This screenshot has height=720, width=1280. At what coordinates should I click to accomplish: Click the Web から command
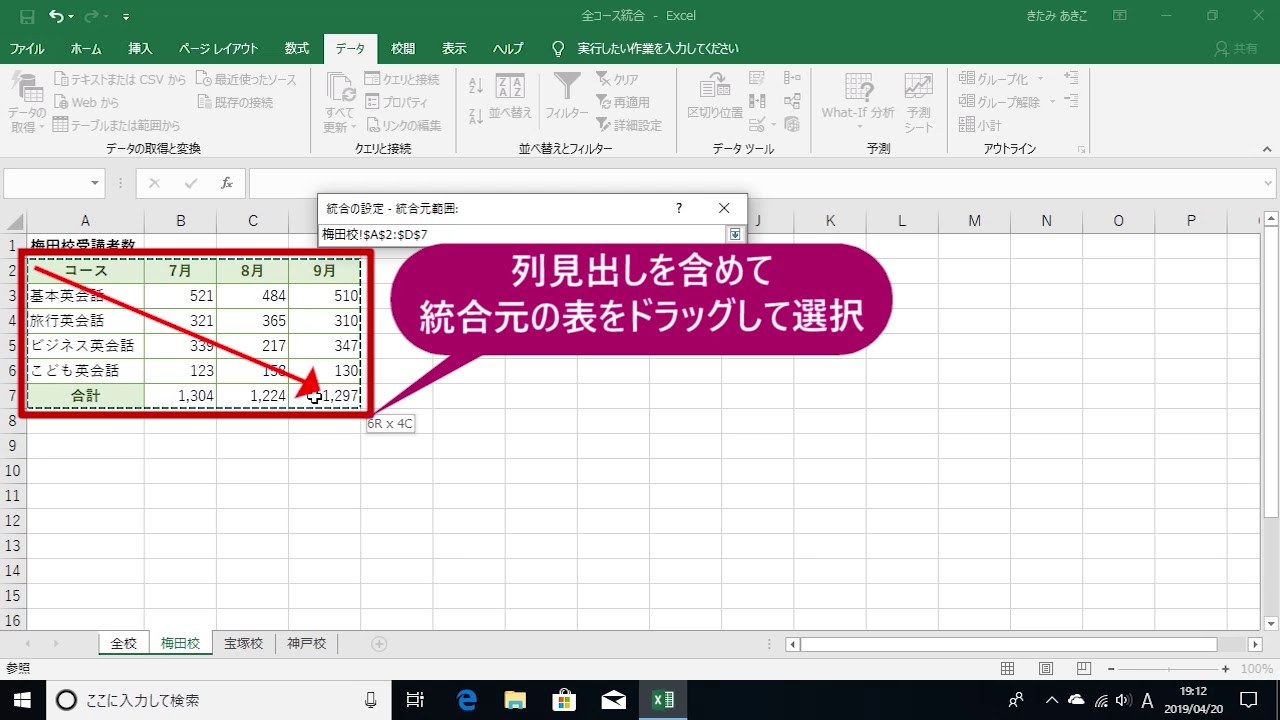click(86, 102)
